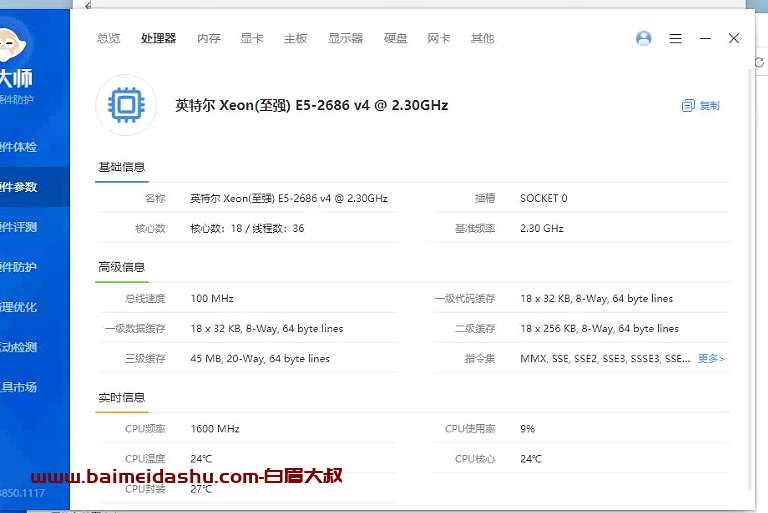The height and width of the screenshot is (513, 768).
Task: Switch to the 显卡 tab
Action: pyautogui.click(x=252, y=38)
